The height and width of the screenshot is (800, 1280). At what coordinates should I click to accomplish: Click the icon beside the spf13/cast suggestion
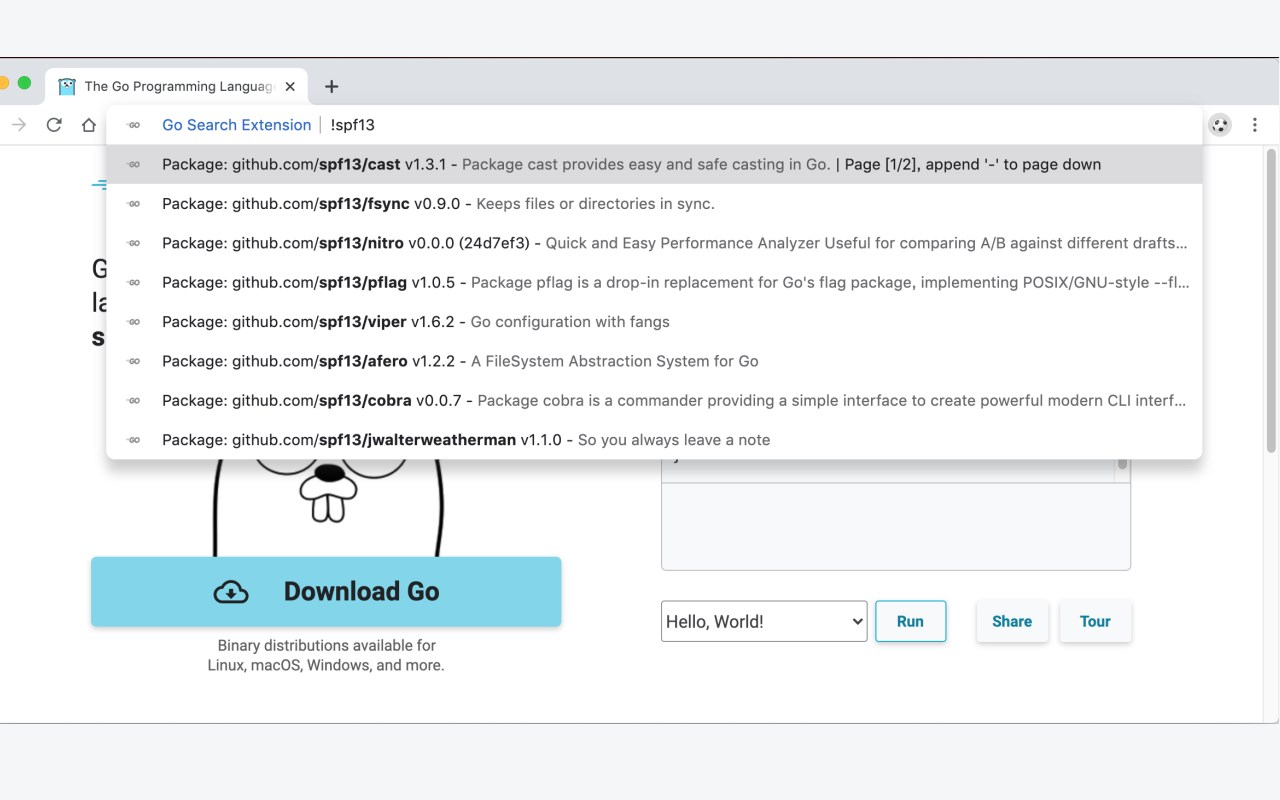[134, 164]
